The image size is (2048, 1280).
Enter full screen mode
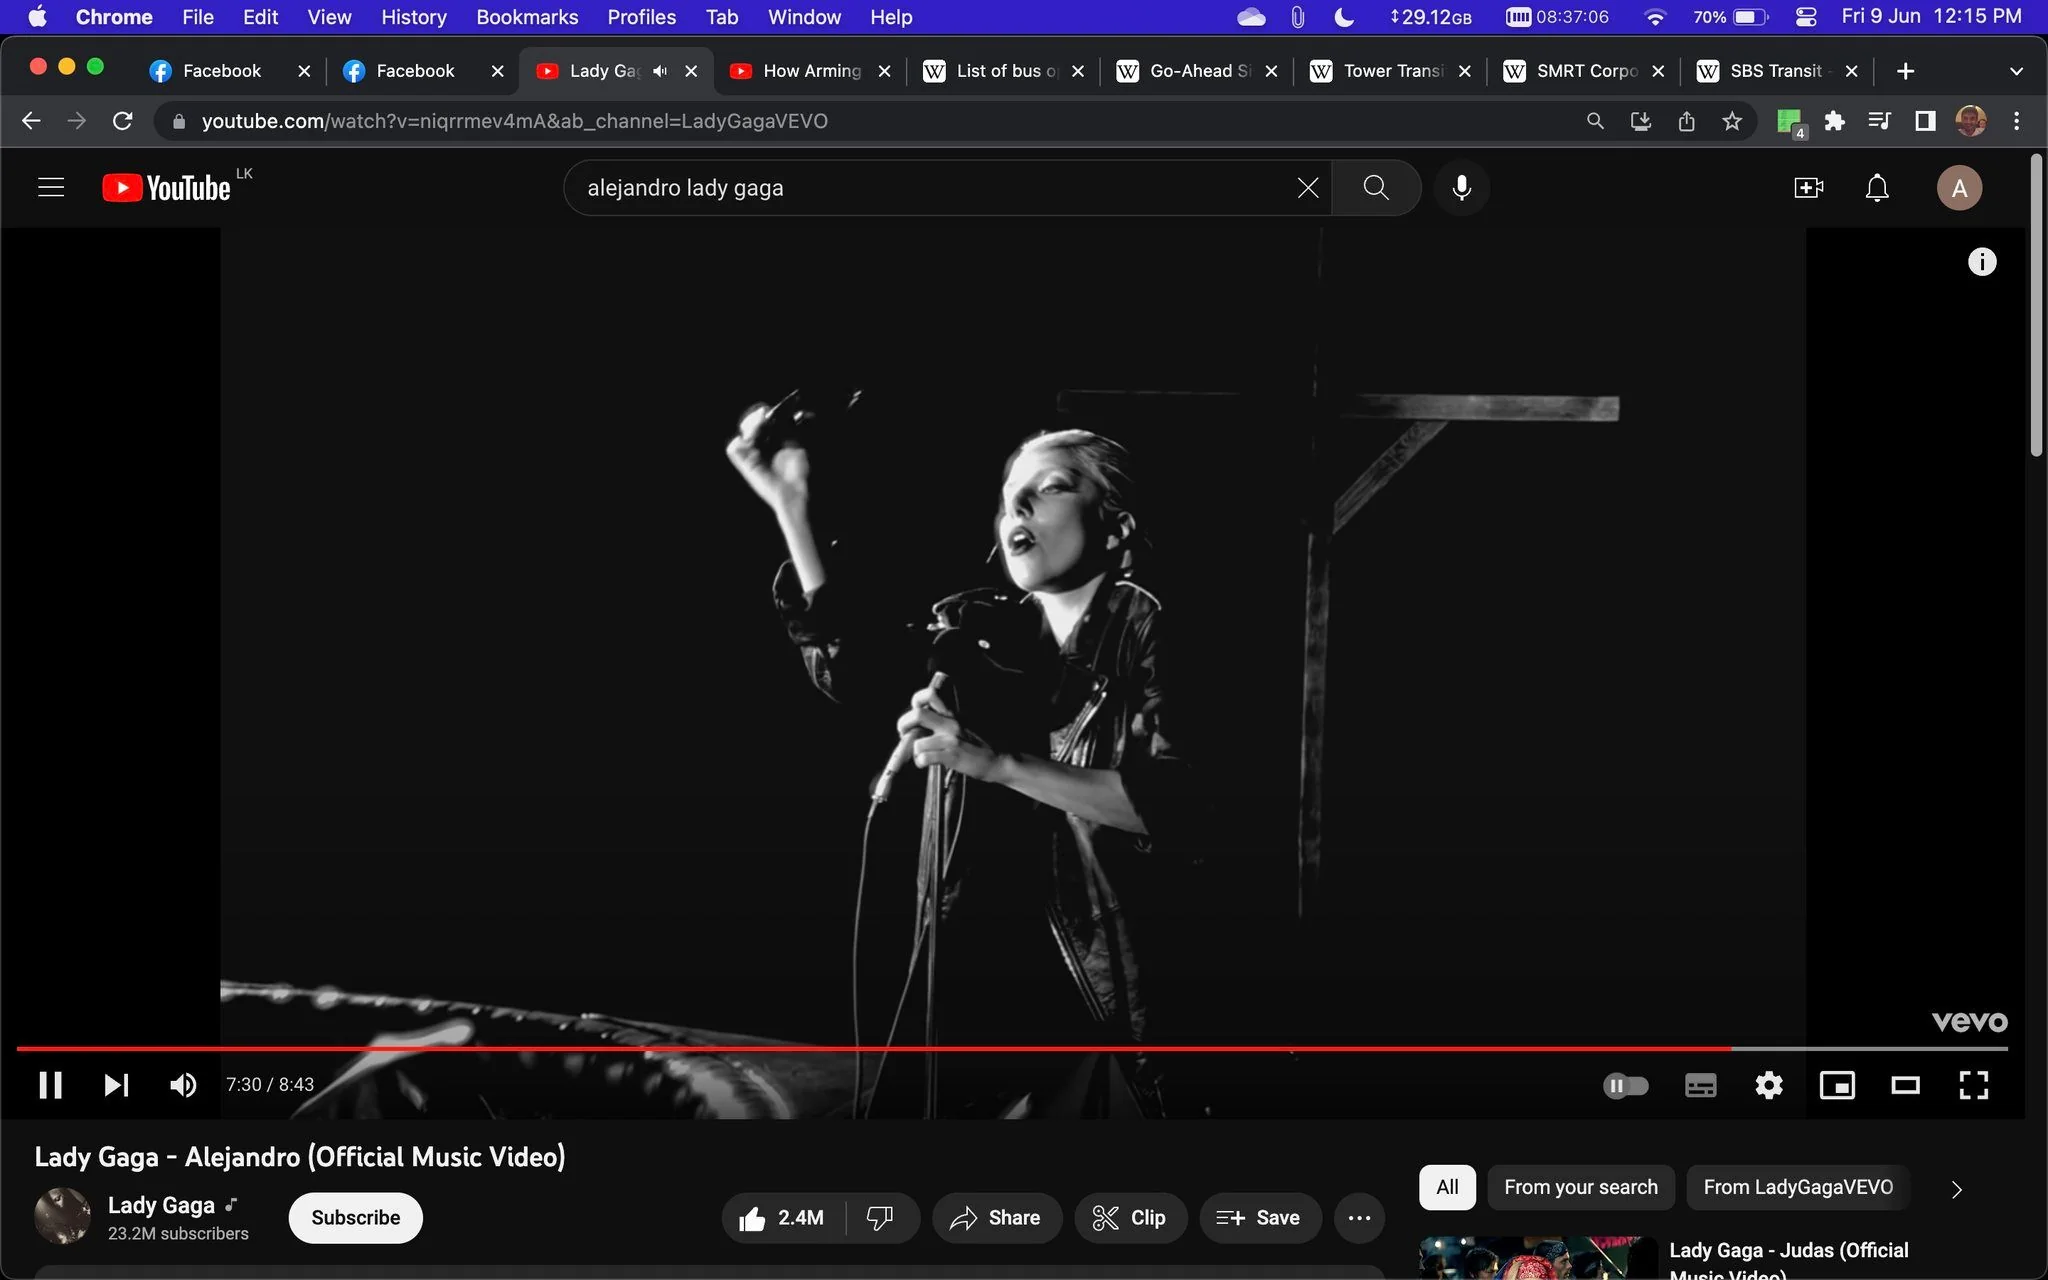click(1973, 1085)
